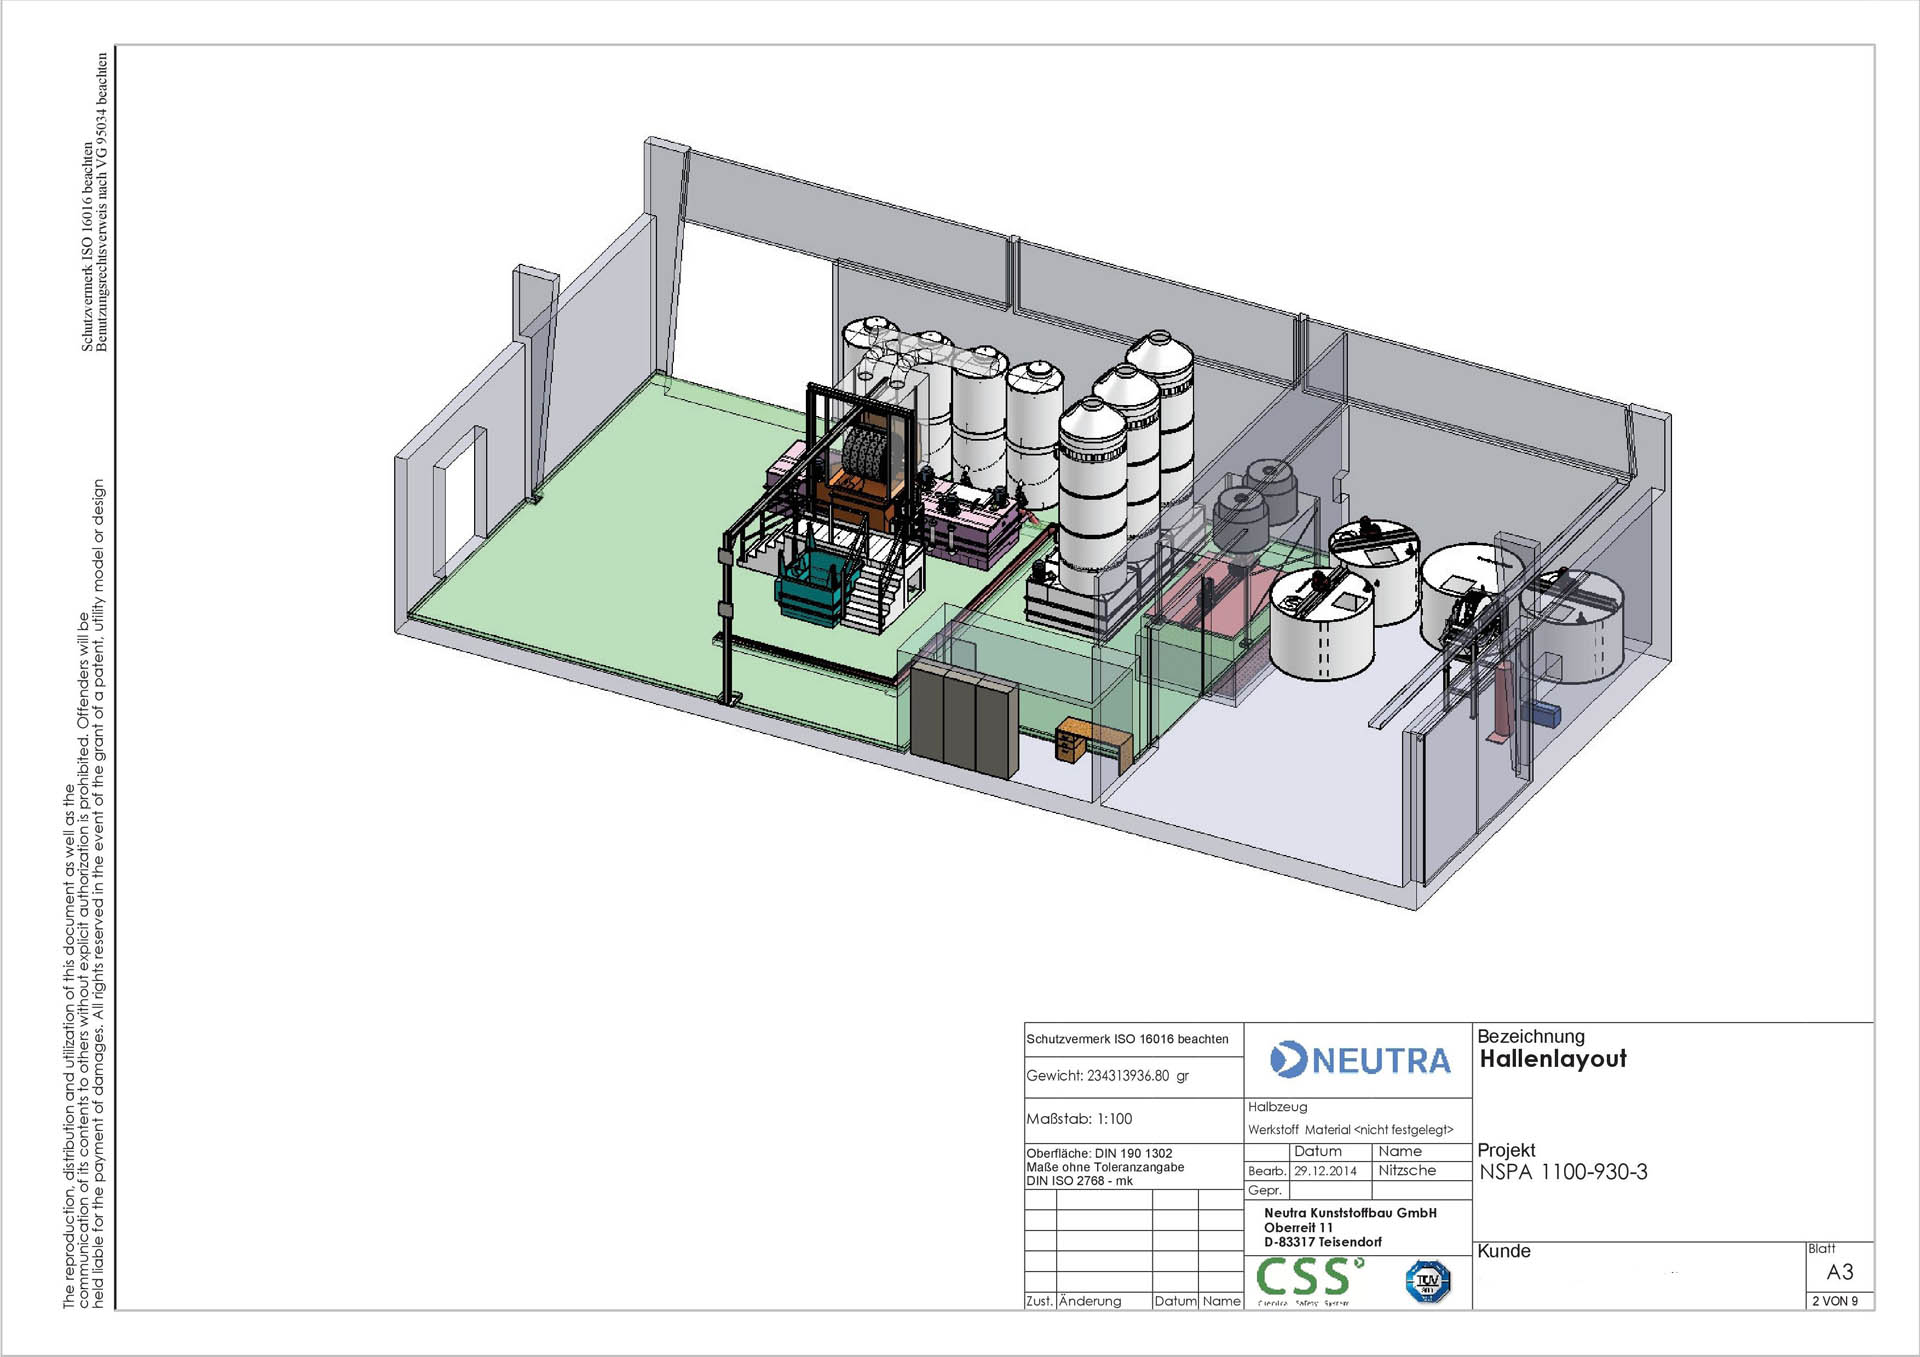This screenshot has height=1357, width=1920.
Task: Select the "Maßstab: 1:100" entry
Action: [x=1079, y=1119]
